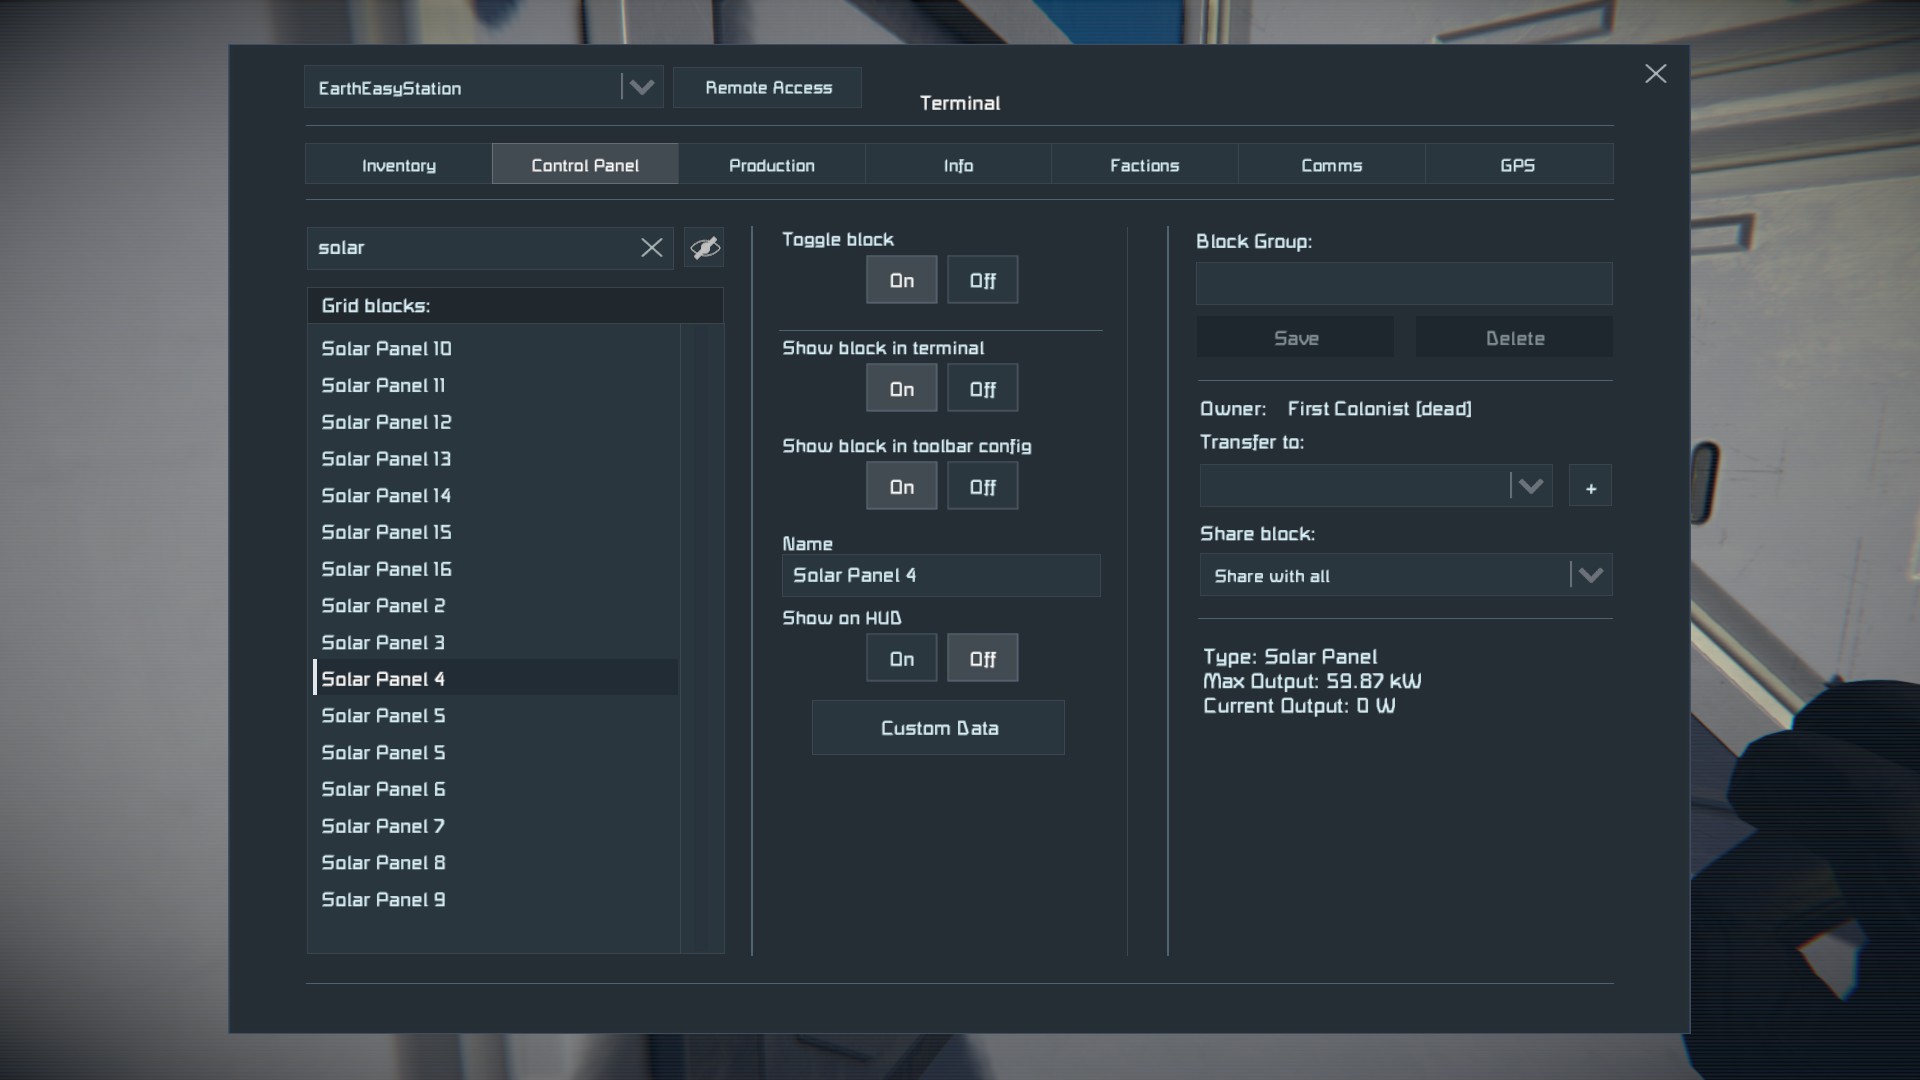Select Solar Panel 12 in list

(386, 422)
